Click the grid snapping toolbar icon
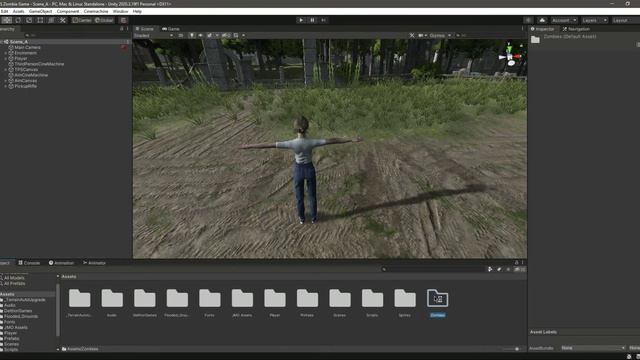Viewport: 640px width, 360px height. point(123,20)
